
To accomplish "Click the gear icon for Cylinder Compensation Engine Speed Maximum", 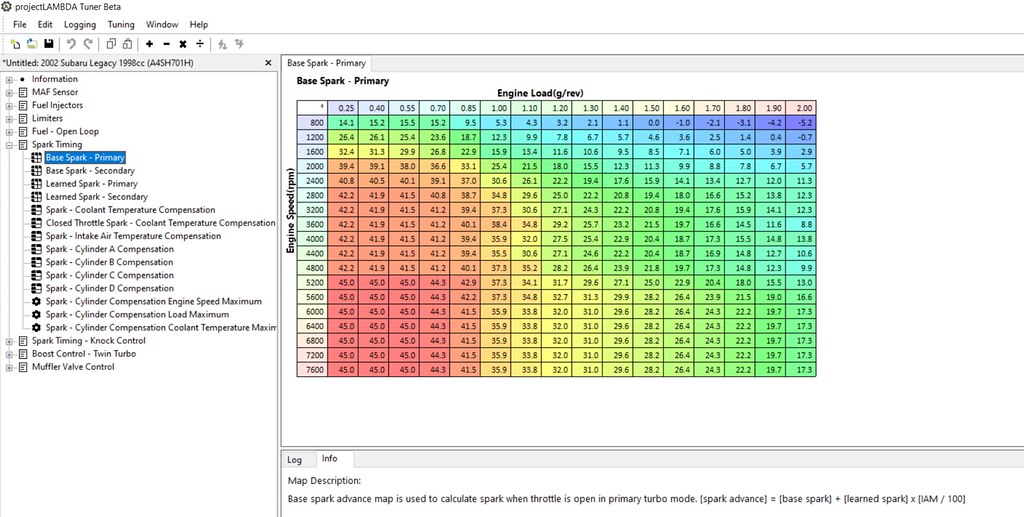I will pos(37,302).
